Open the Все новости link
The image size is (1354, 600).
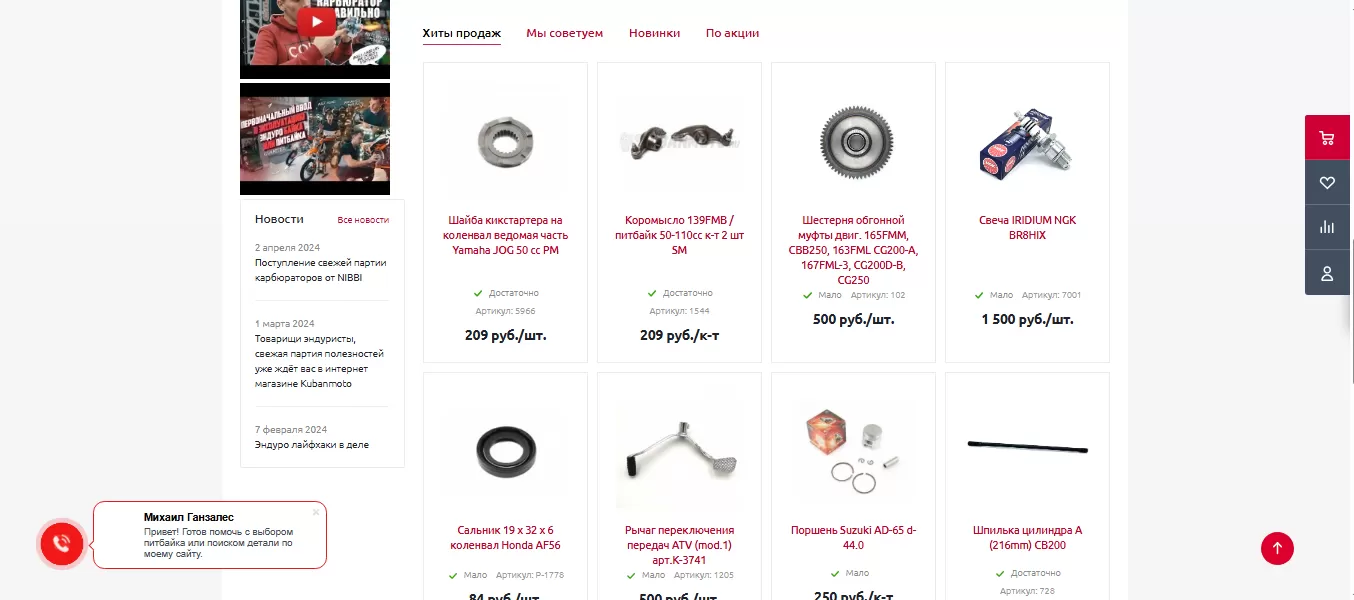[363, 220]
